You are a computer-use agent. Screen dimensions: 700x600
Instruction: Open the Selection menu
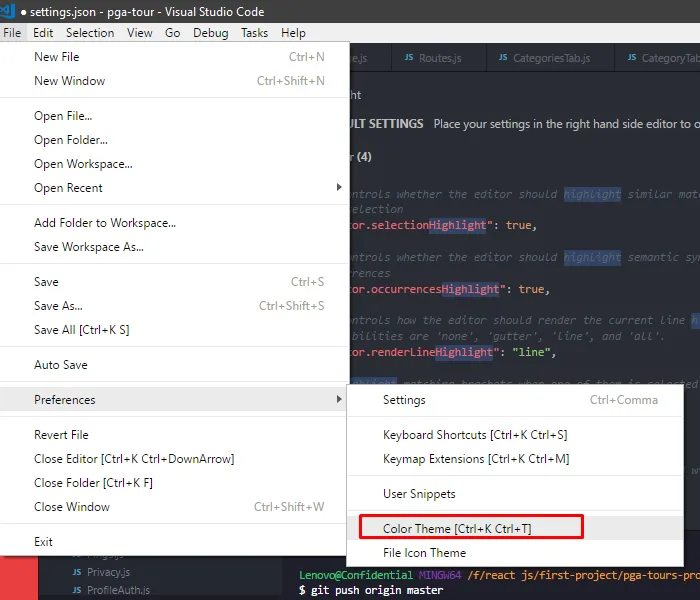point(90,33)
